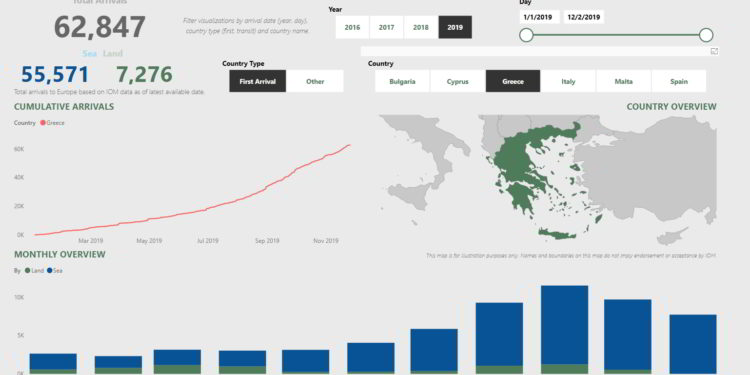Select year 2018 filter
Image resolution: width=750 pixels, height=375 pixels.
click(421, 27)
